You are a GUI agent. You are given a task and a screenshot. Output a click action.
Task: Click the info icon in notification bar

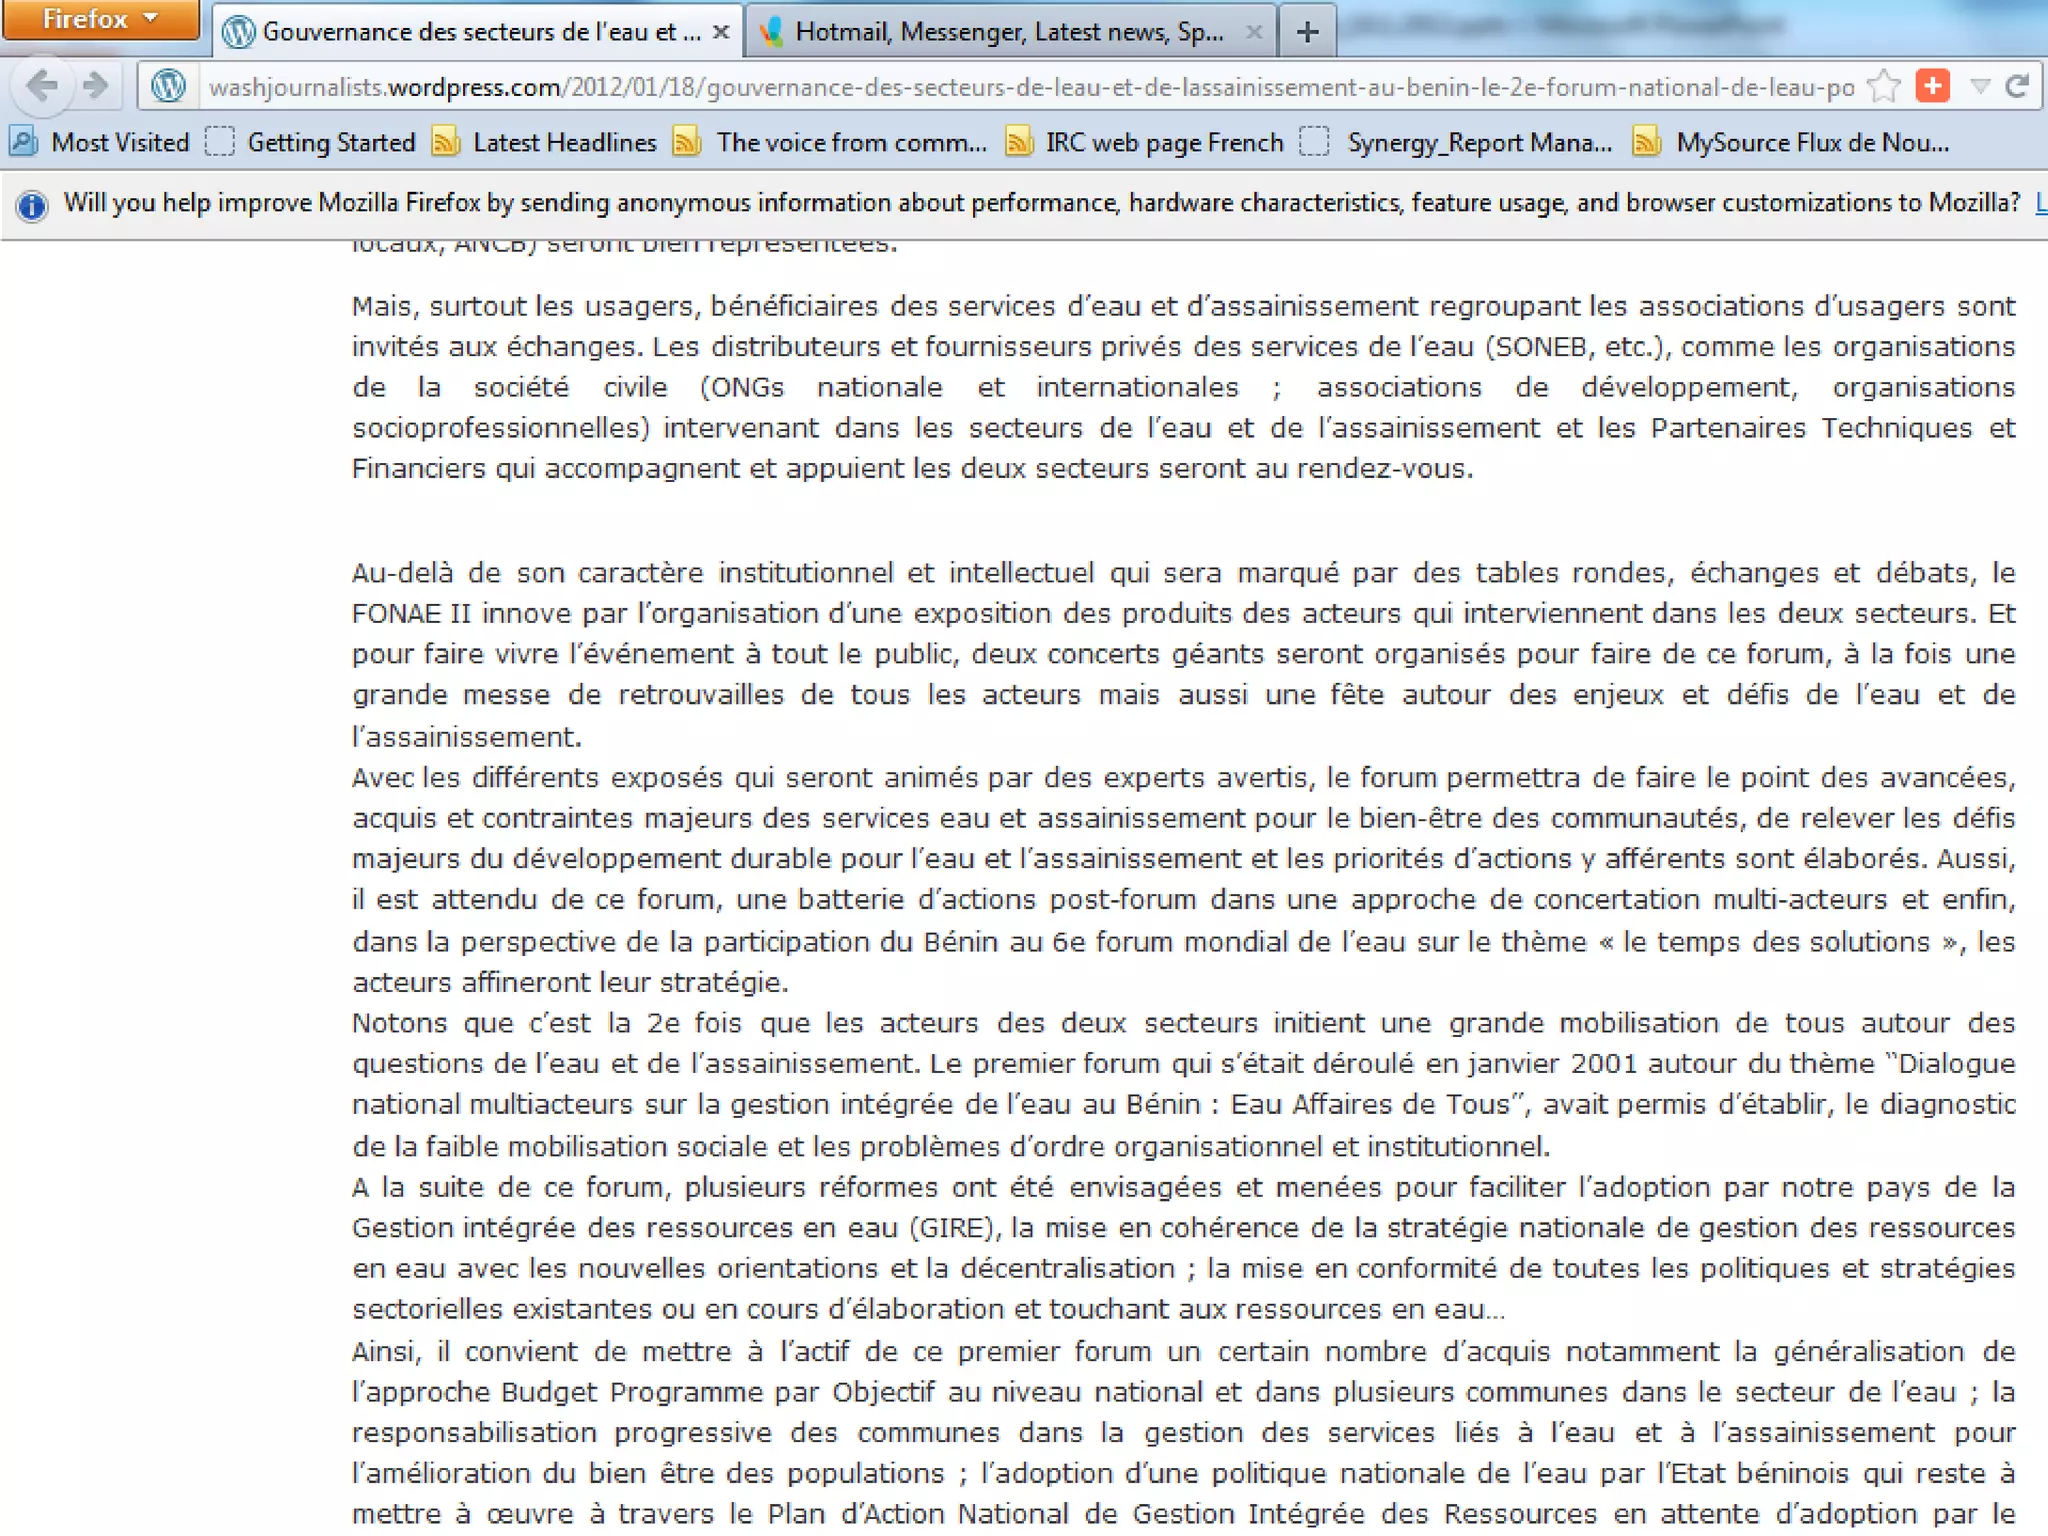pos(31,206)
